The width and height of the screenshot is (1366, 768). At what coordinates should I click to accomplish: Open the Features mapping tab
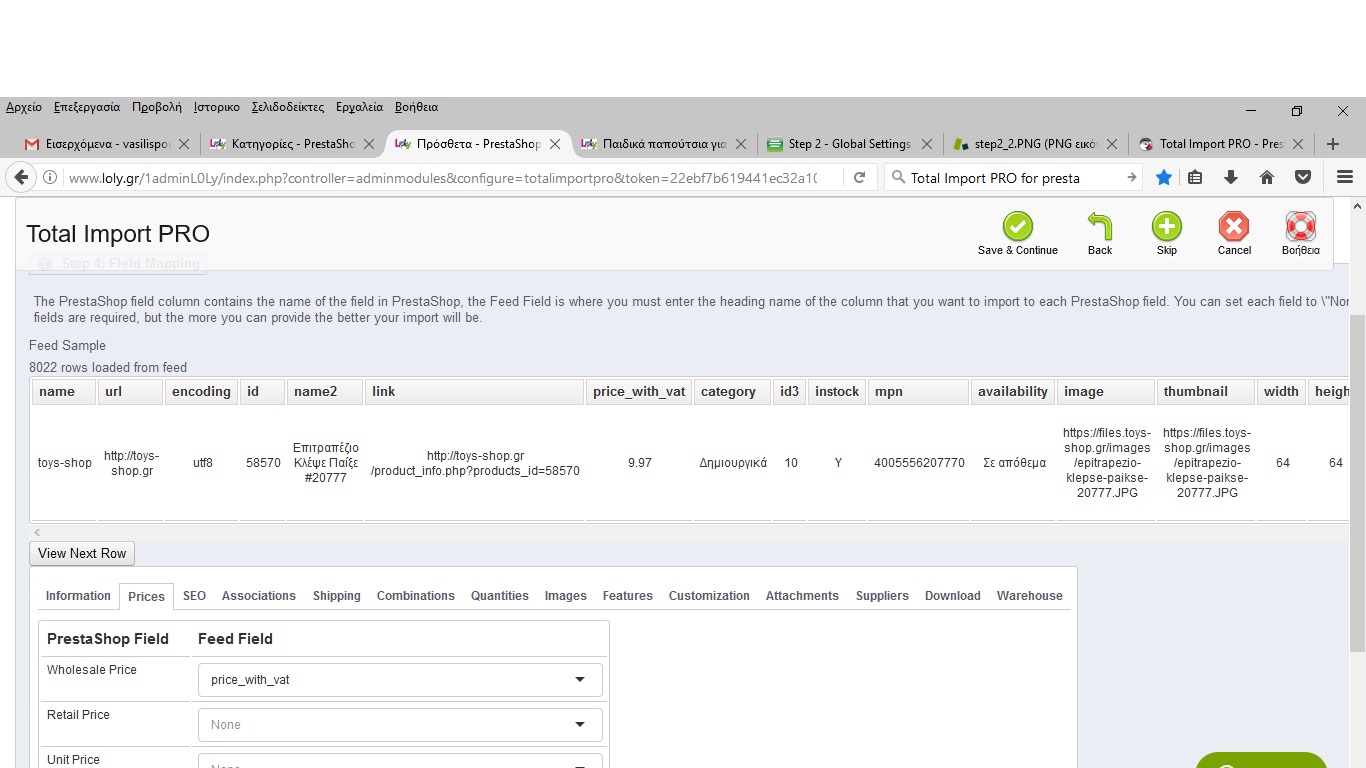(x=628, y=596)
